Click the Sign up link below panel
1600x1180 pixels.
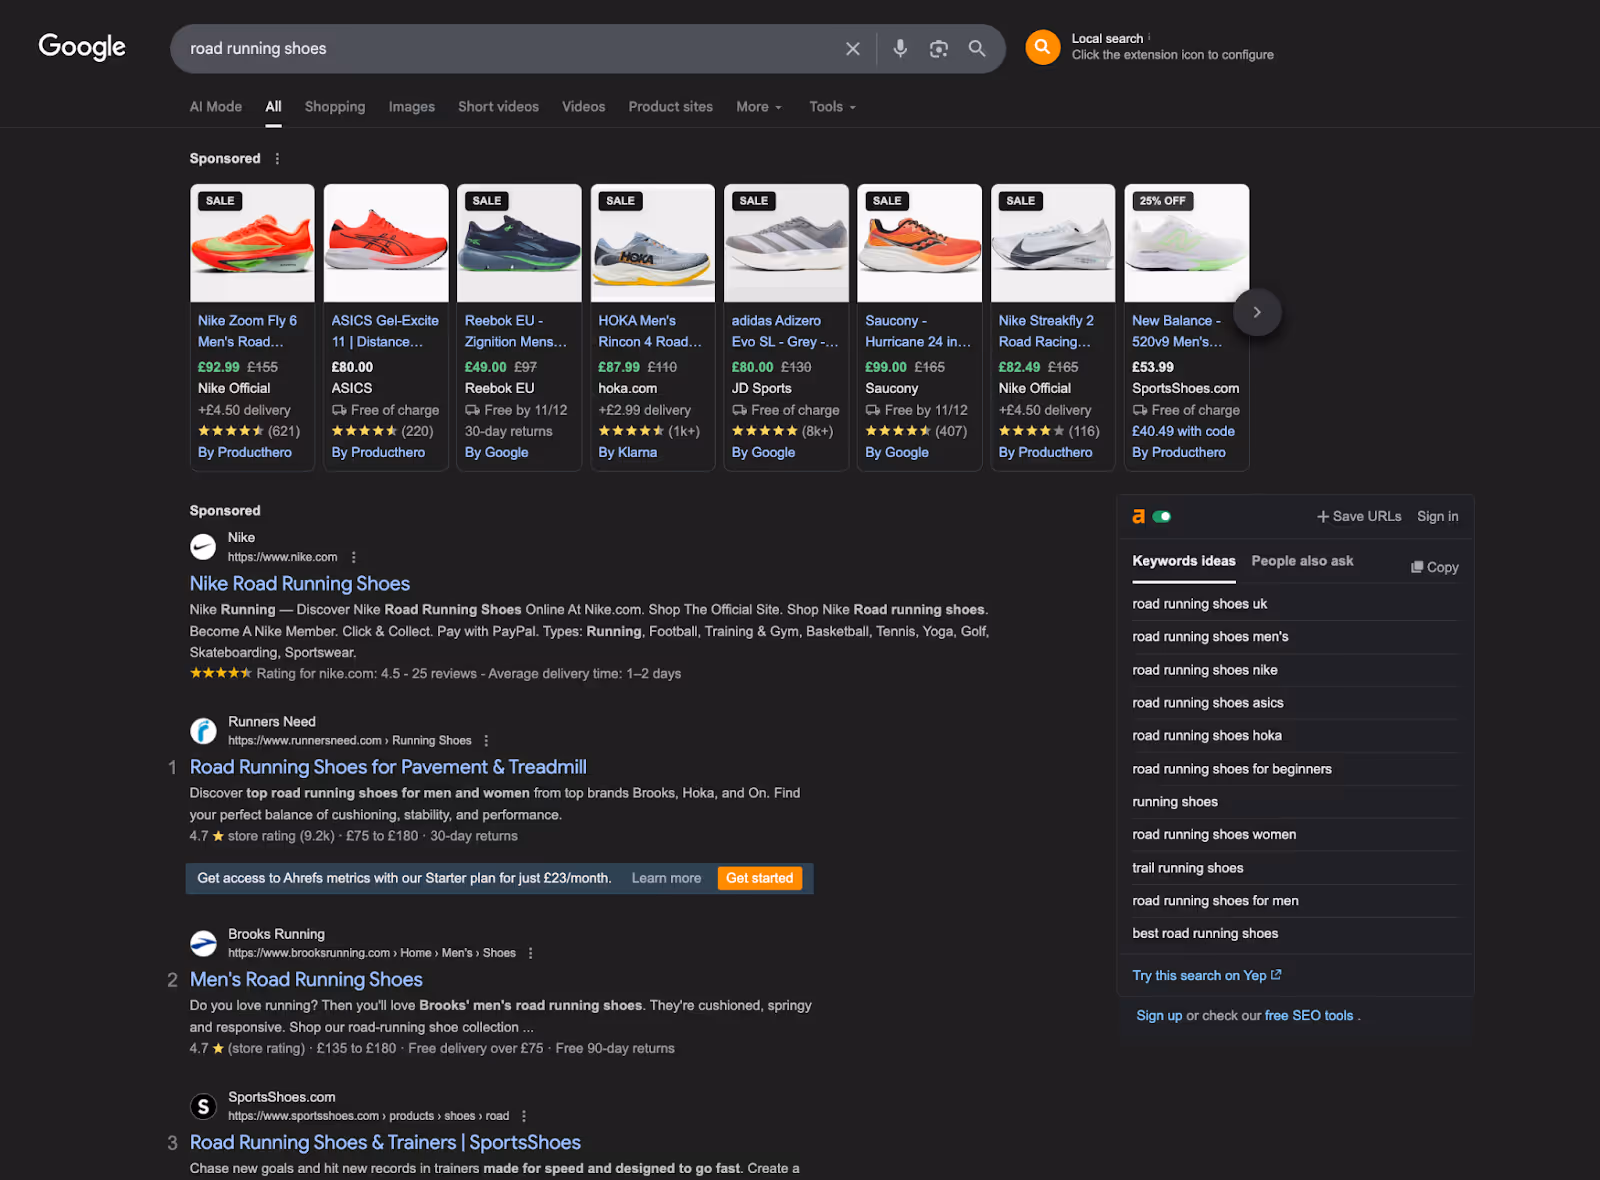[x=1159, y=1016]
